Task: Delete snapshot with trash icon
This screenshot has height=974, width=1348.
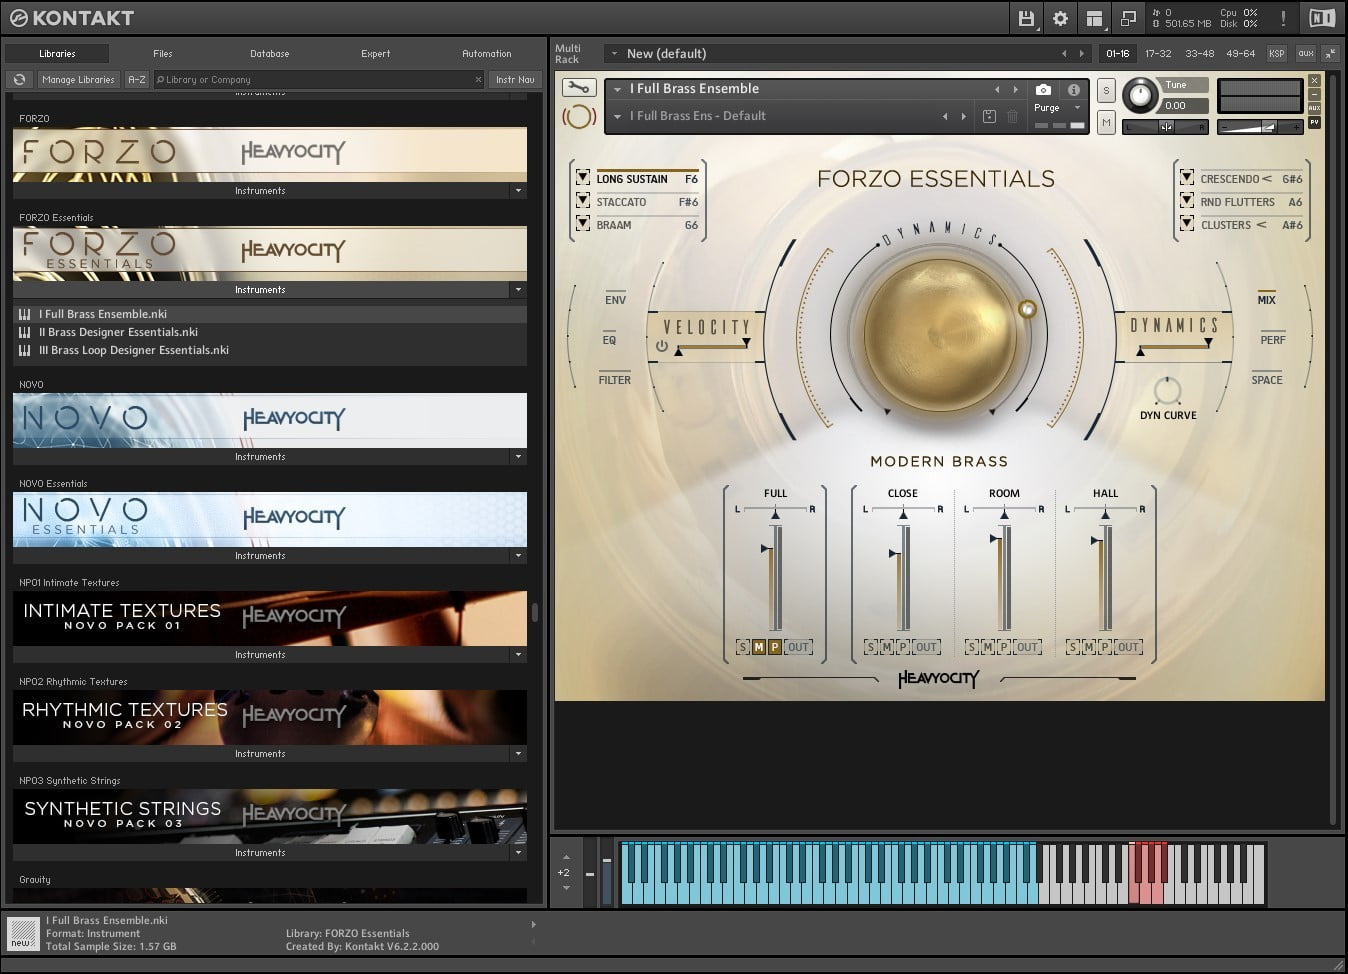Action: [1013, 116]
